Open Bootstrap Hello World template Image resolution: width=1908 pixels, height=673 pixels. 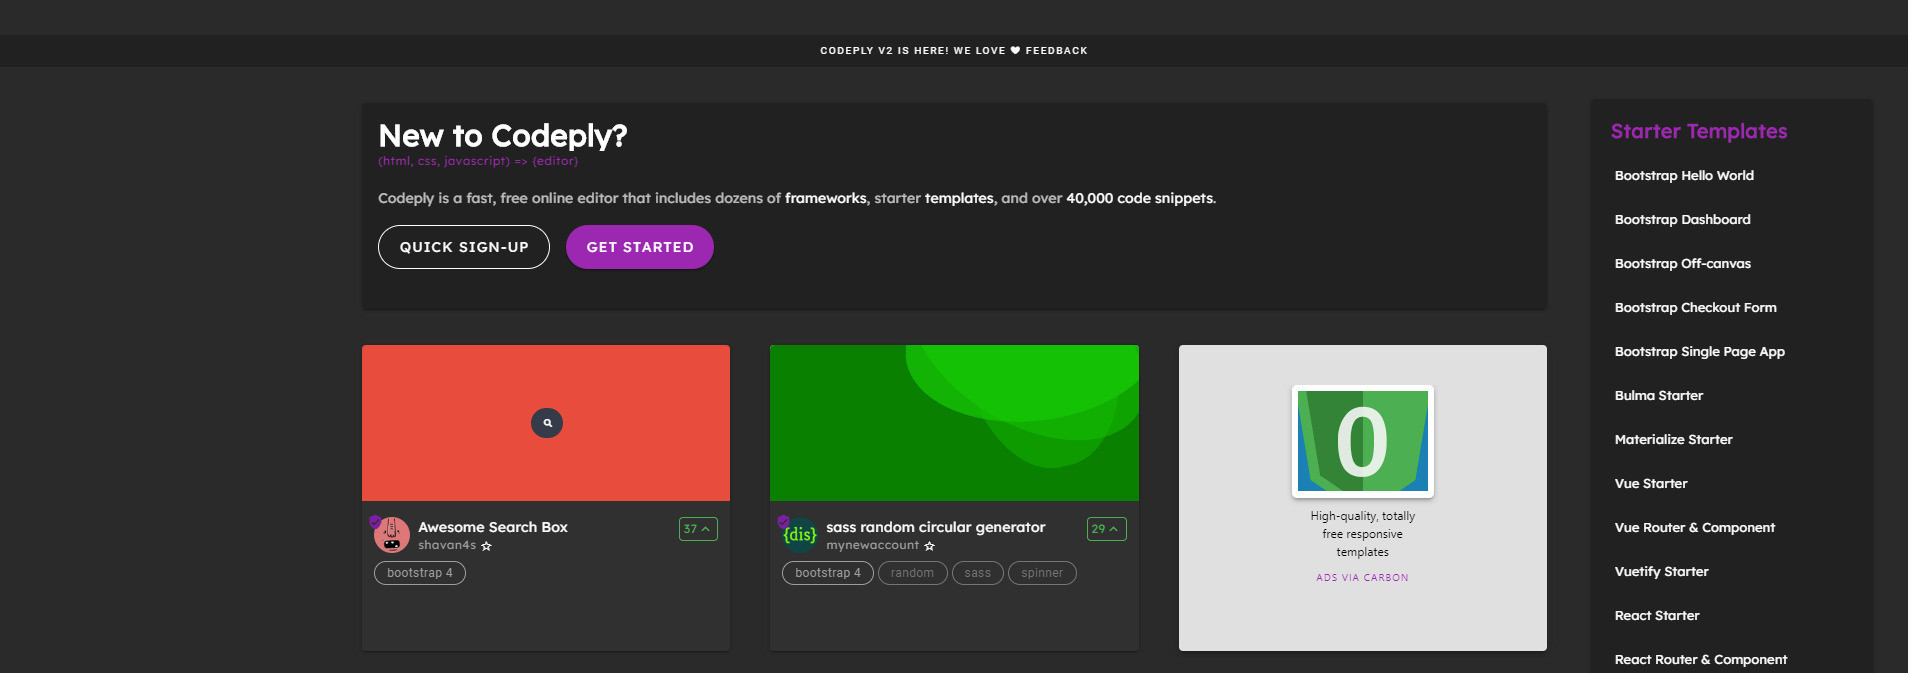click(x=1684, y=175)
